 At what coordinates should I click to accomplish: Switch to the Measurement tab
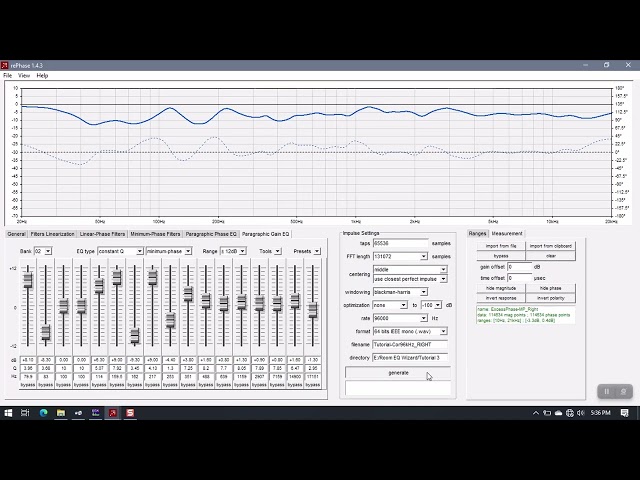[x=507, y=233]
